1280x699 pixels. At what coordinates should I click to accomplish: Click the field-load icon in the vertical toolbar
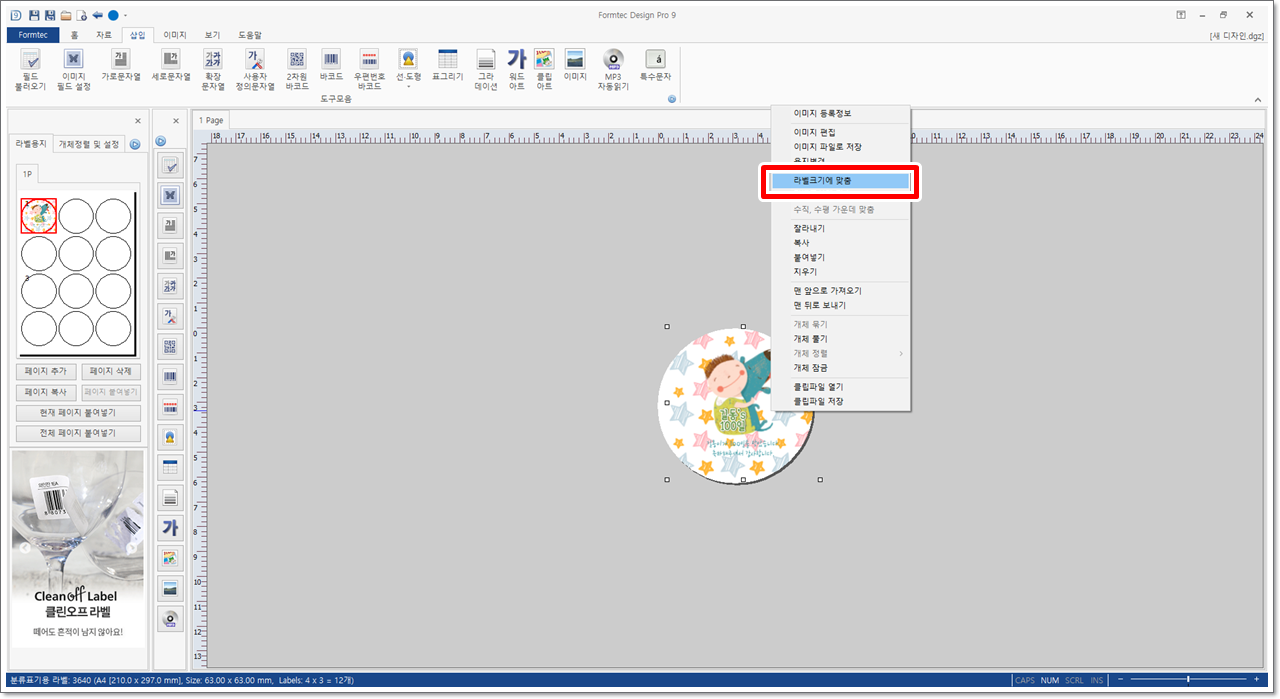(x=170, y=165)
